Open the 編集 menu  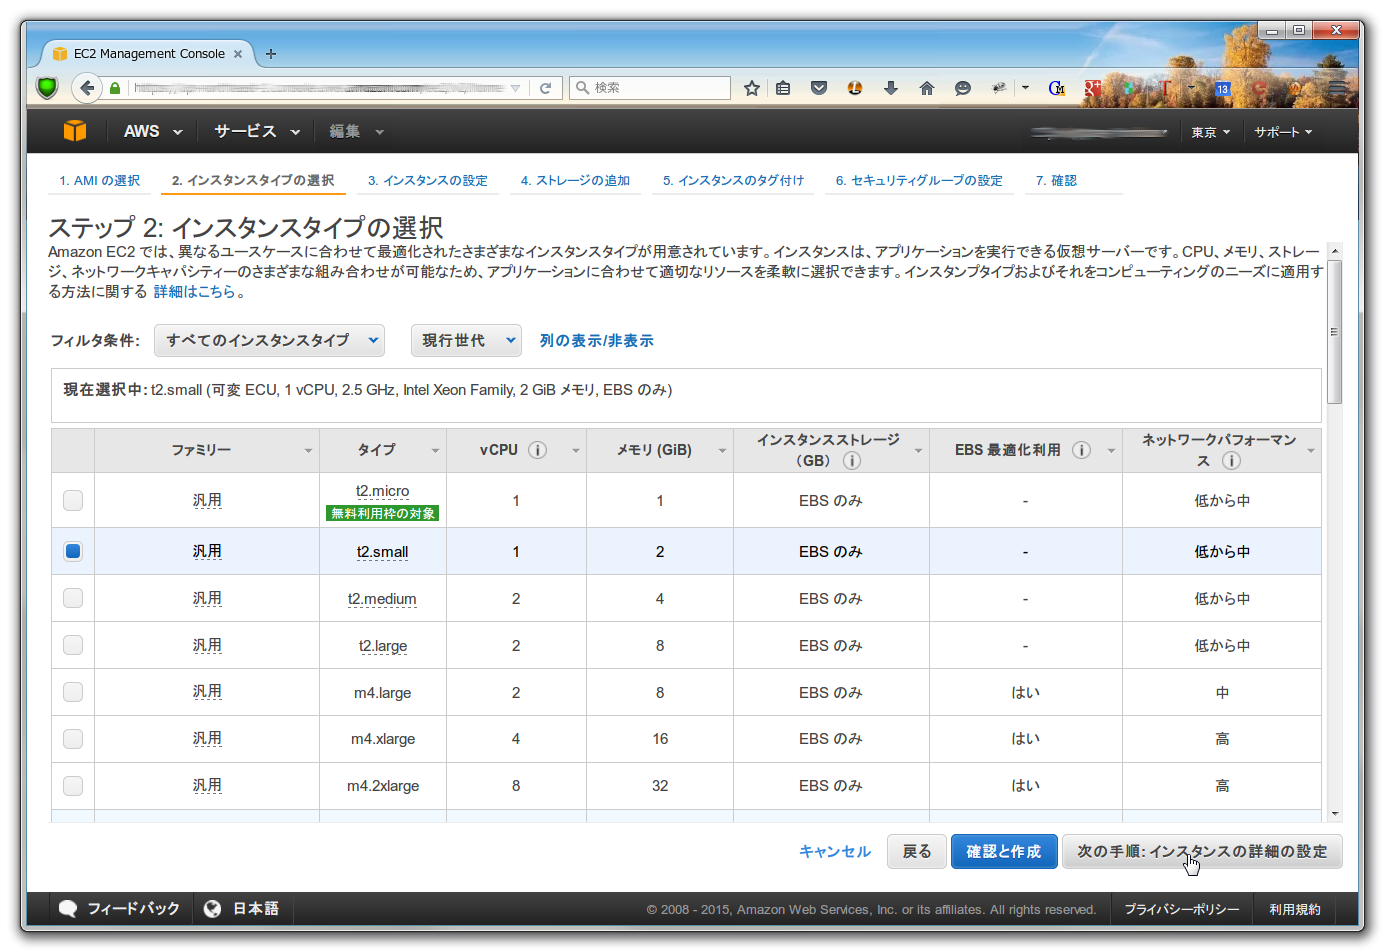pos(356,131)
